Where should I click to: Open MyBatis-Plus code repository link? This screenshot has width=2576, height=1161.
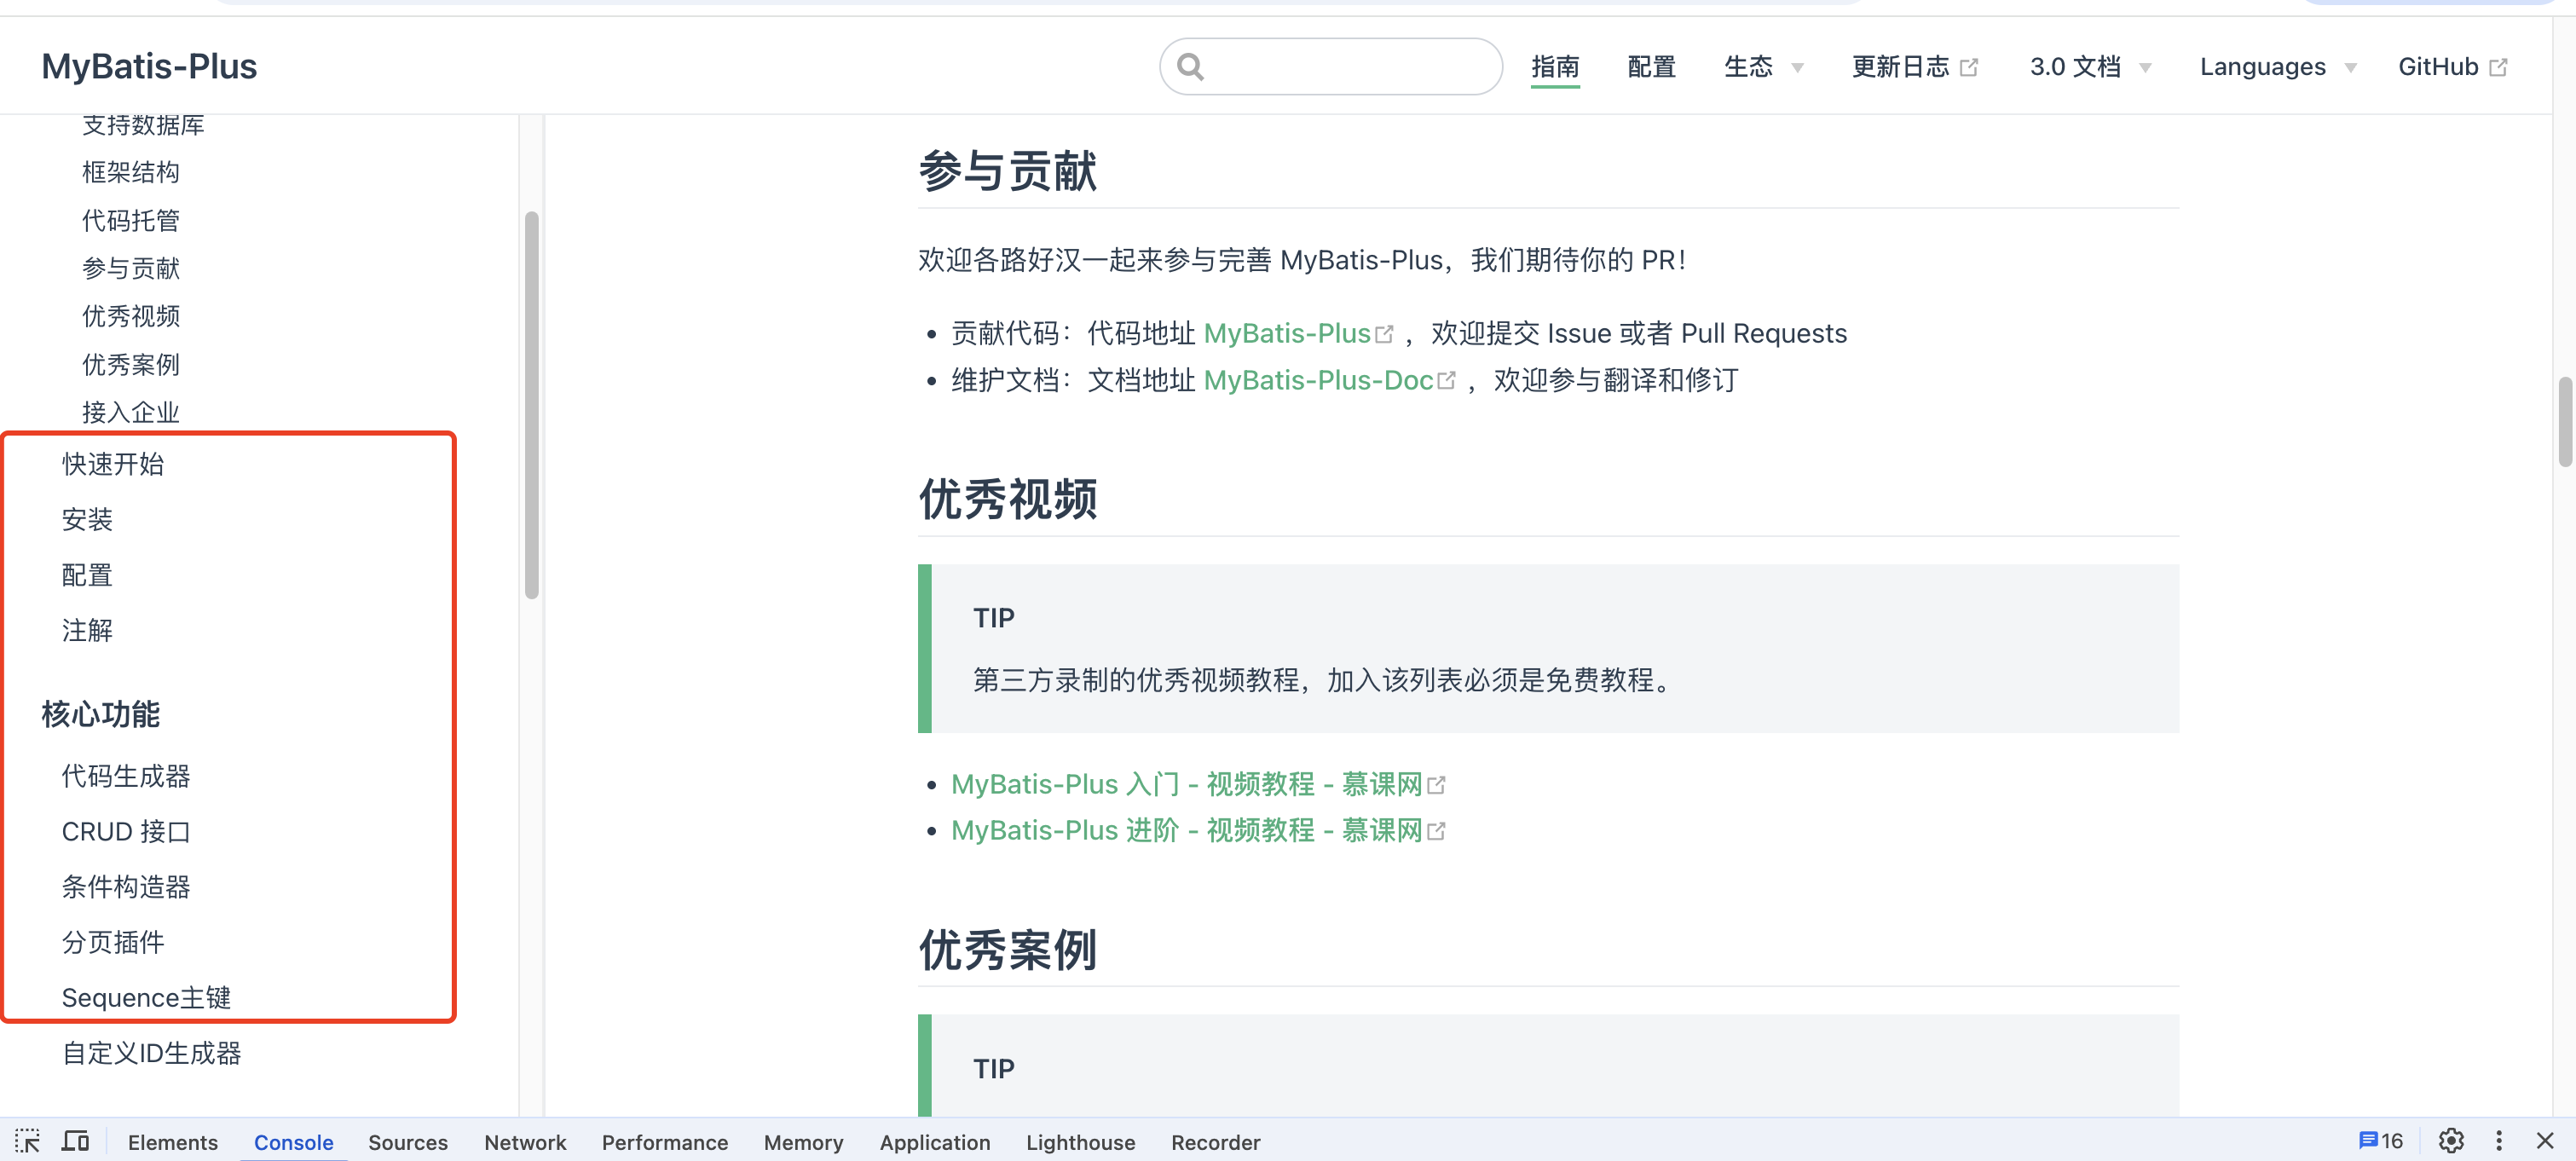(1286, 334)
